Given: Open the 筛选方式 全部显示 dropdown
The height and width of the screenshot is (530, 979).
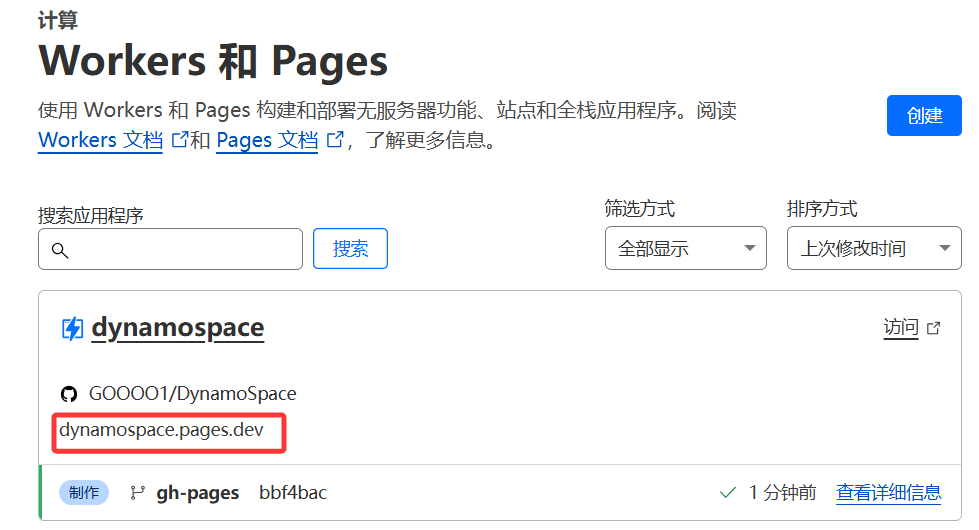Looking at the screenshot, I should coord(686,248).
